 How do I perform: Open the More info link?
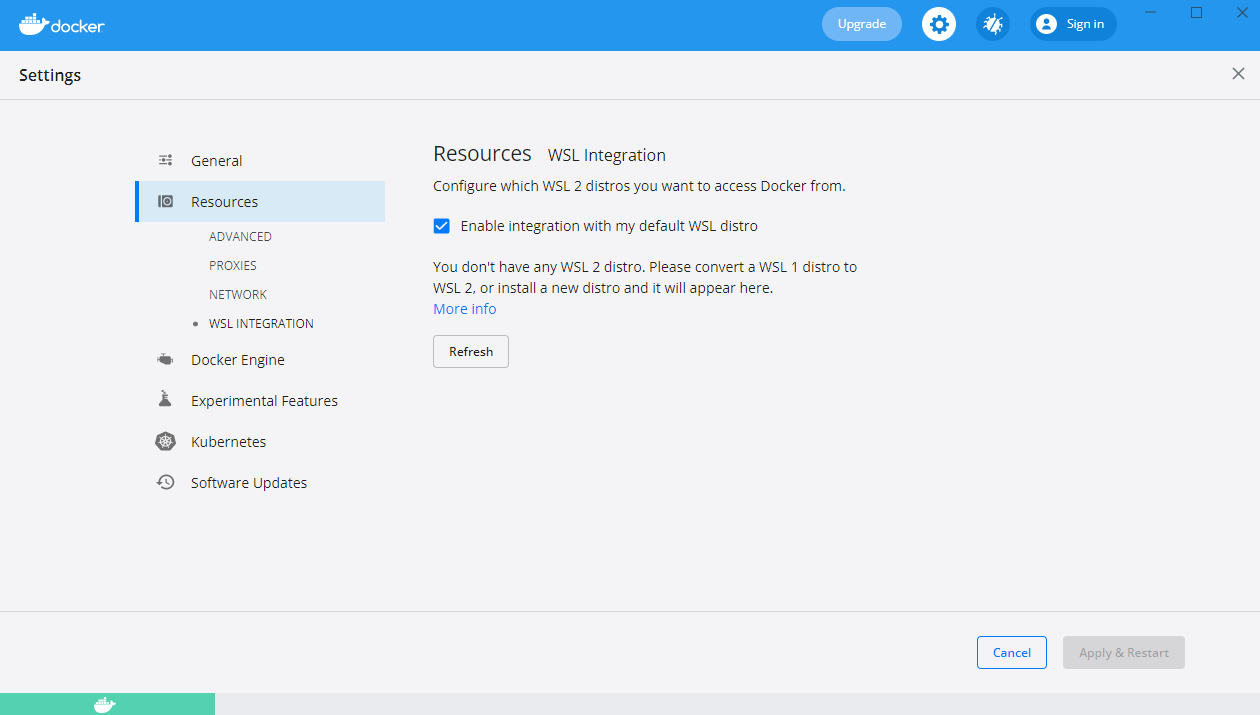click(x=465, y=309)
